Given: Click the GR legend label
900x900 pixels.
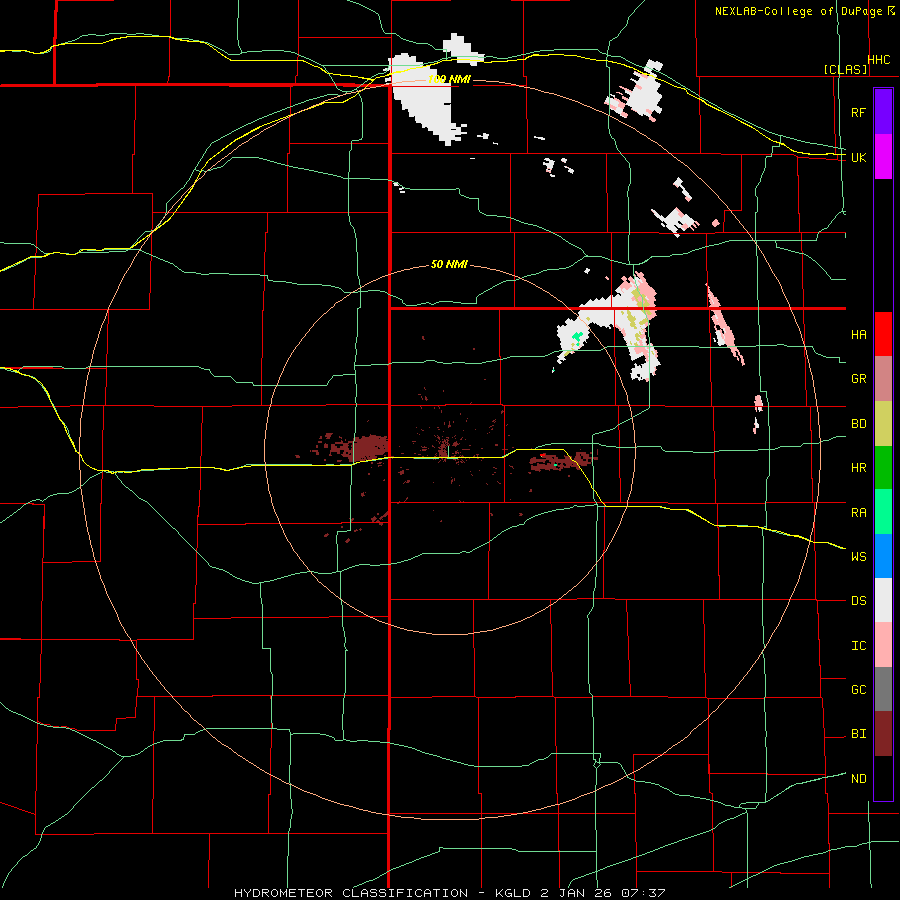Looking at the screenshot, I should (858, 379).
